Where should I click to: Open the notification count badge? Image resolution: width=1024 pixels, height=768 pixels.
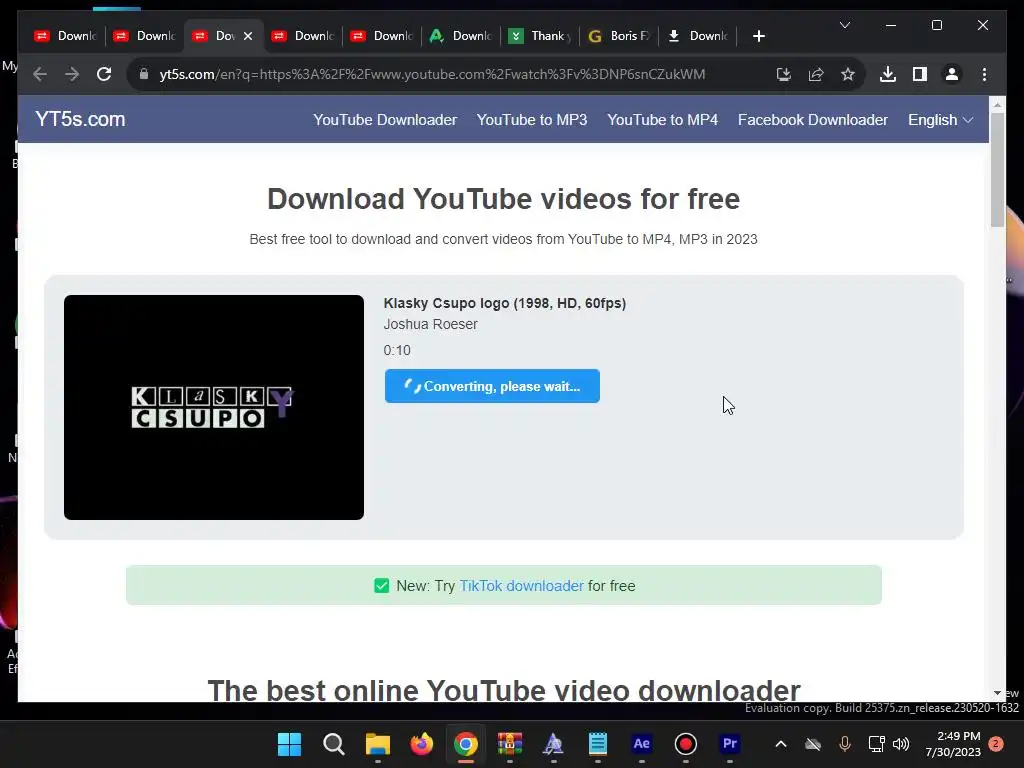click(996, 744)
